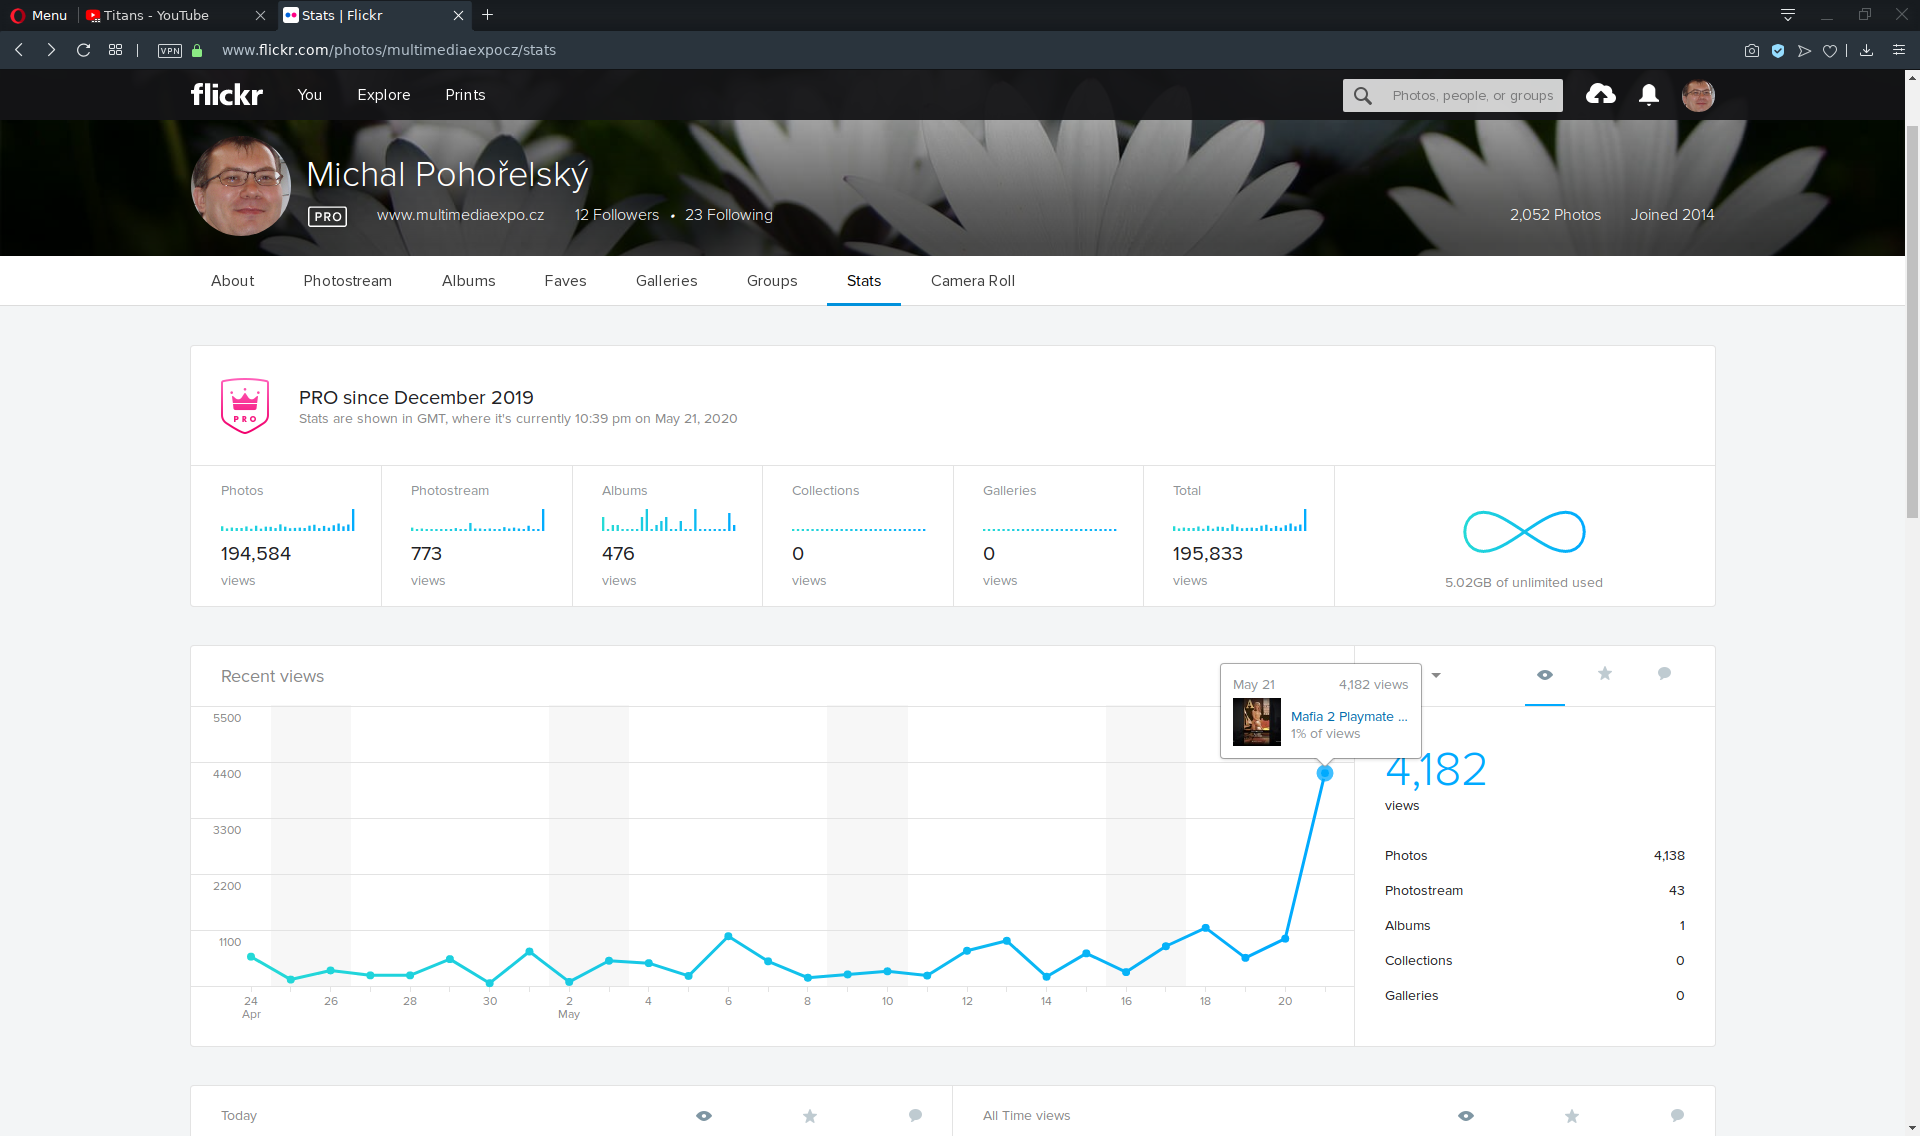
Task: Open the Camera Roll tab
Action: tap(972, 281)
